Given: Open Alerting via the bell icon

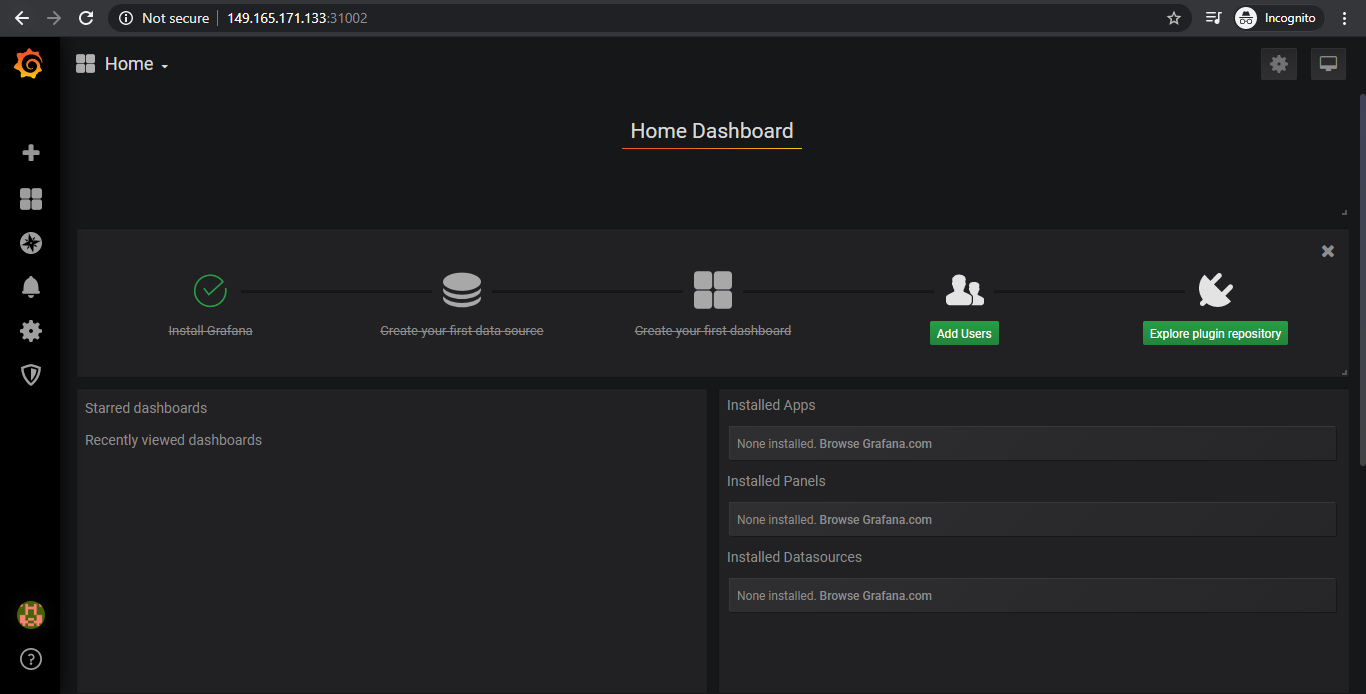Looking at the screenshot, I should 30,287.
